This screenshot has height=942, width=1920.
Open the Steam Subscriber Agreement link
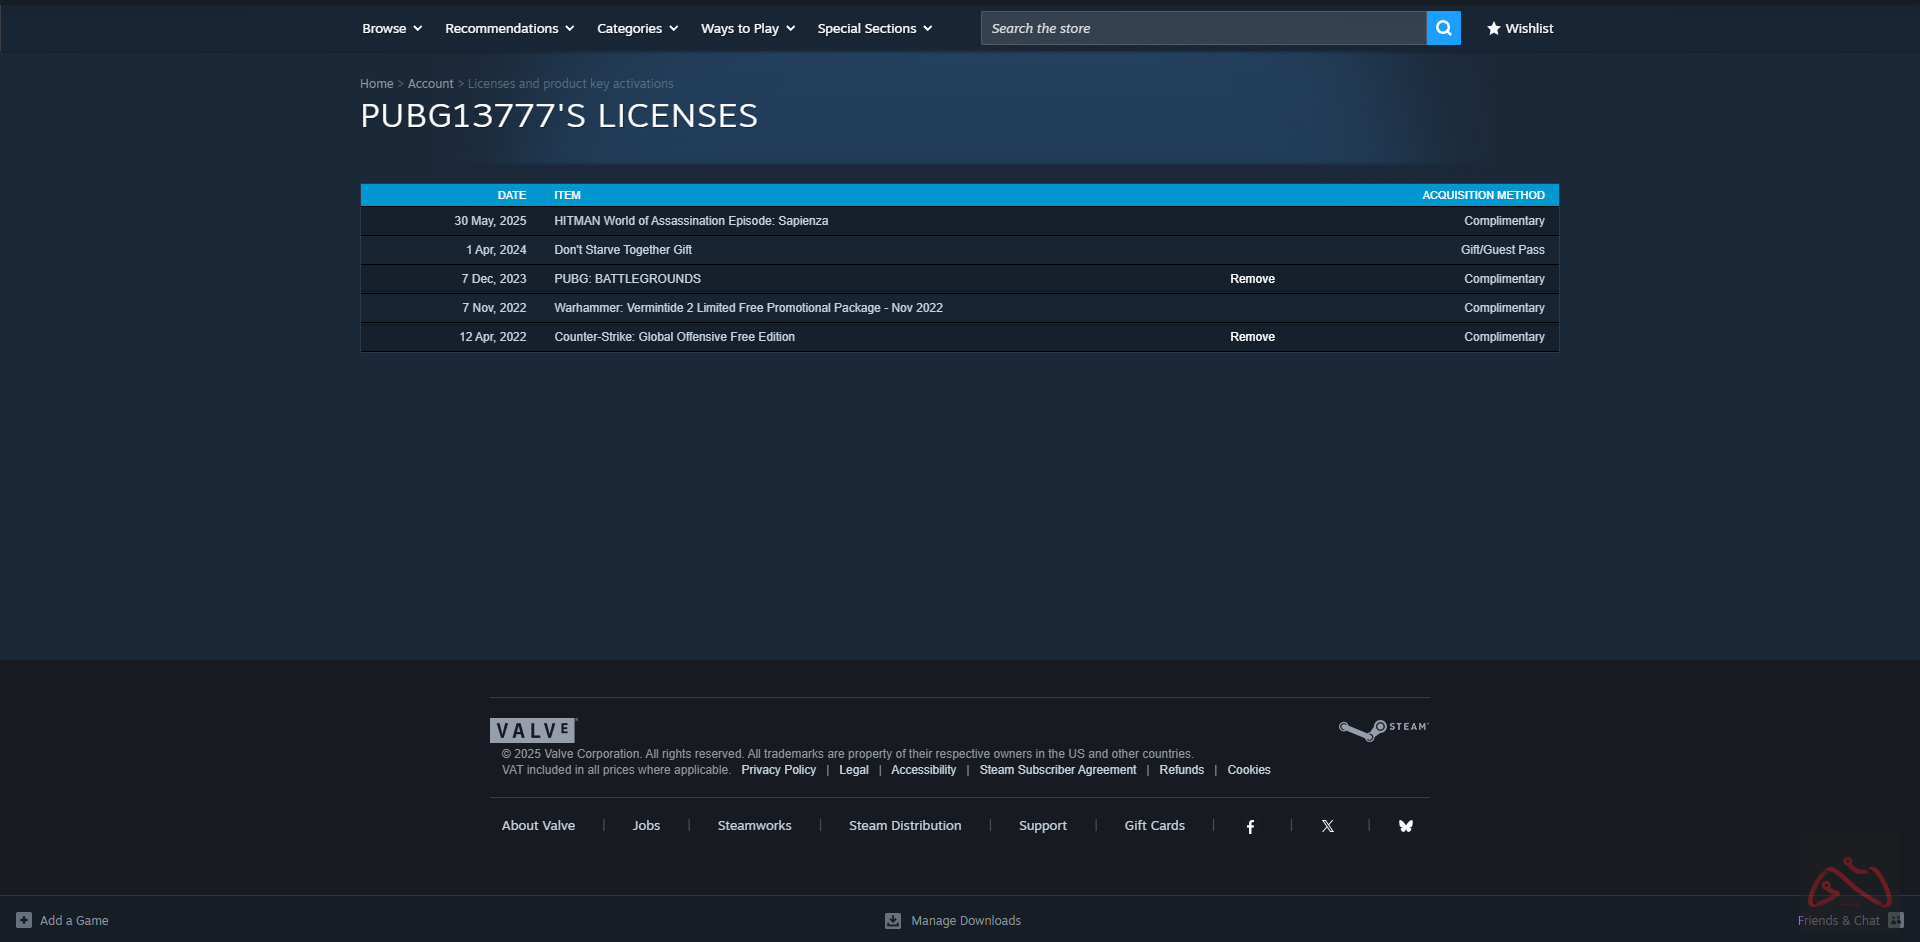click(1057, 770)
